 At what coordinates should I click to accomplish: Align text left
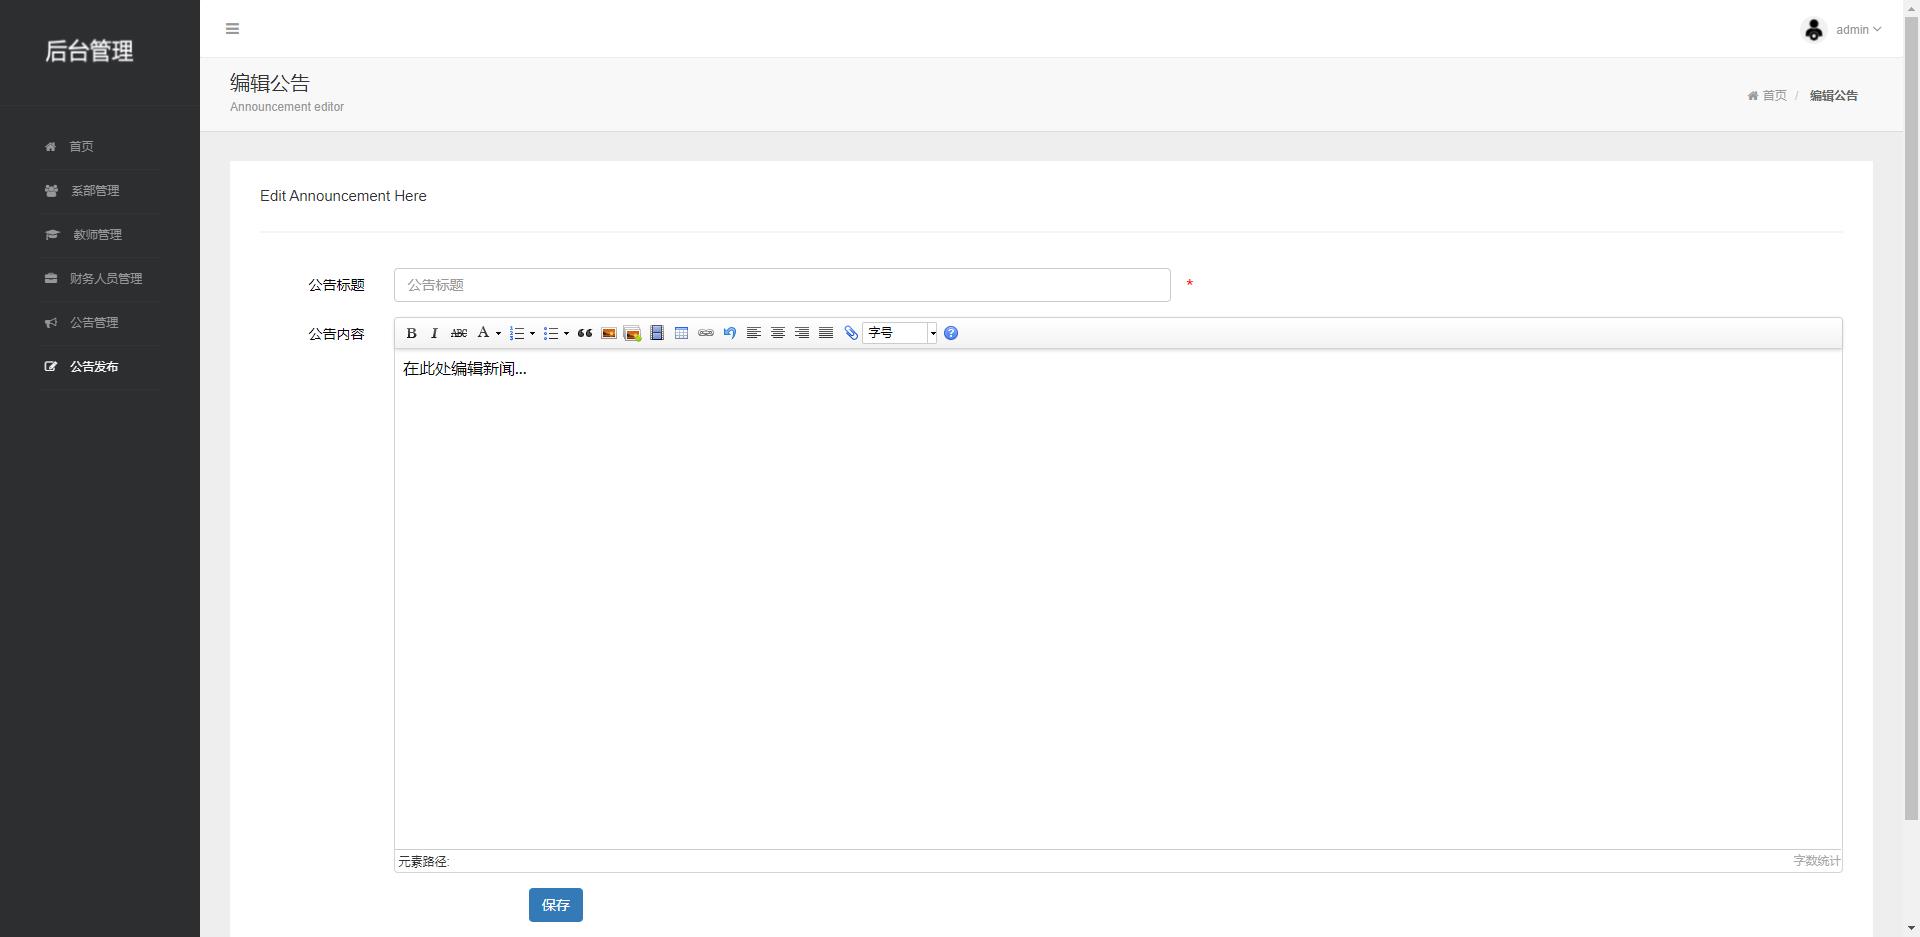click(754, 333)
